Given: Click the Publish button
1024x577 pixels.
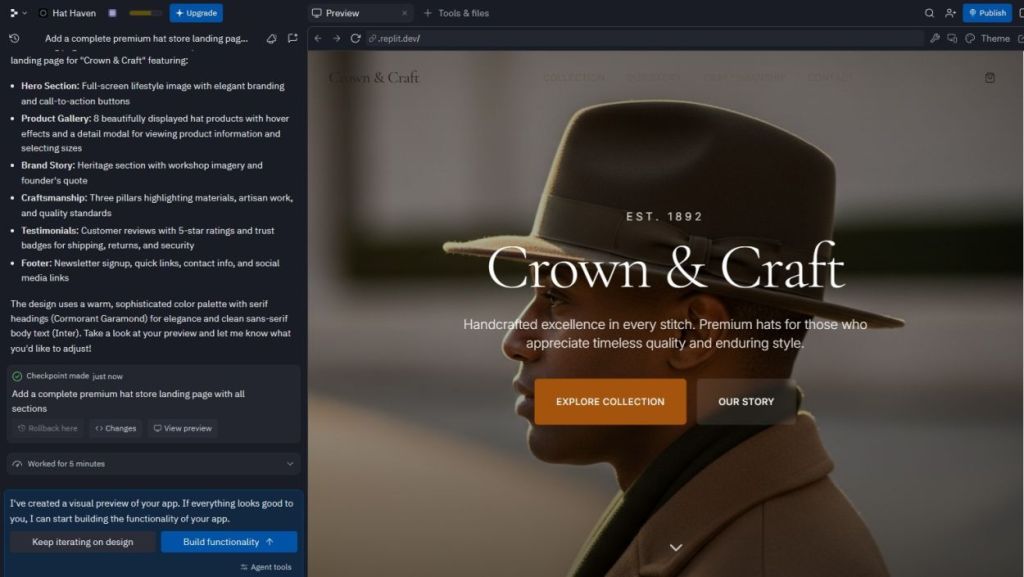Looking at the screenshot, I should click(x=986, y=13).
